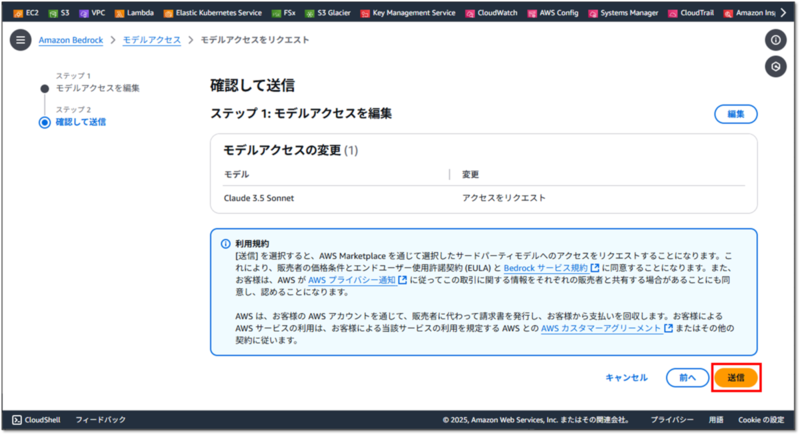Open the EC2 service shortcut

tap(26, 13)
